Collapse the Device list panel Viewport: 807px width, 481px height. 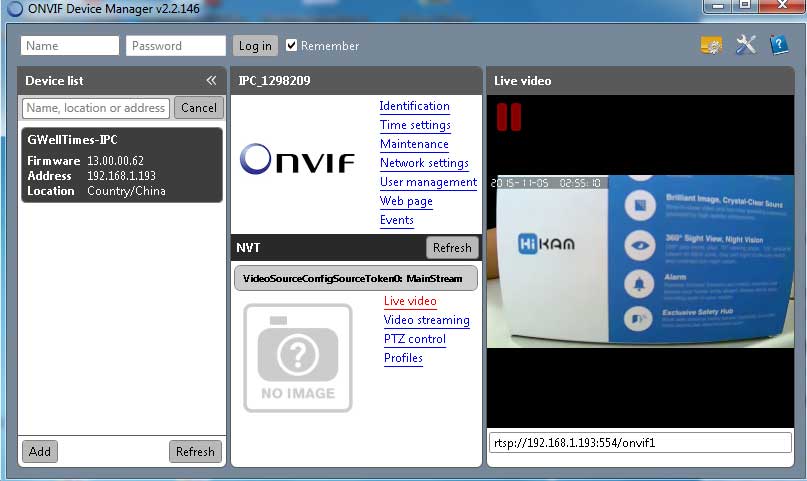pos(211,80)
